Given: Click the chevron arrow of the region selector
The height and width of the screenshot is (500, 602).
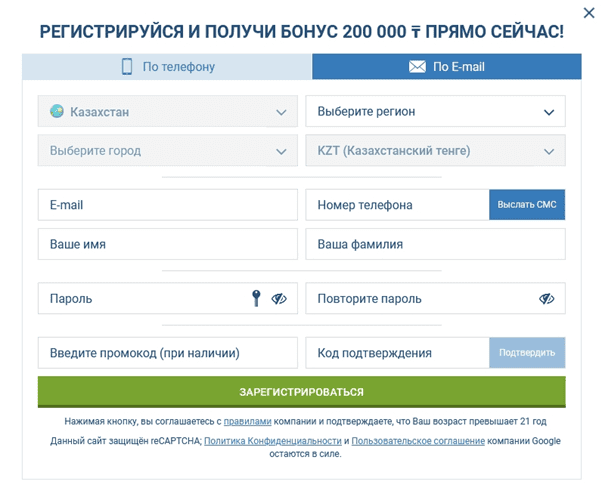Looking at the screenshot, I should (549, 113).
